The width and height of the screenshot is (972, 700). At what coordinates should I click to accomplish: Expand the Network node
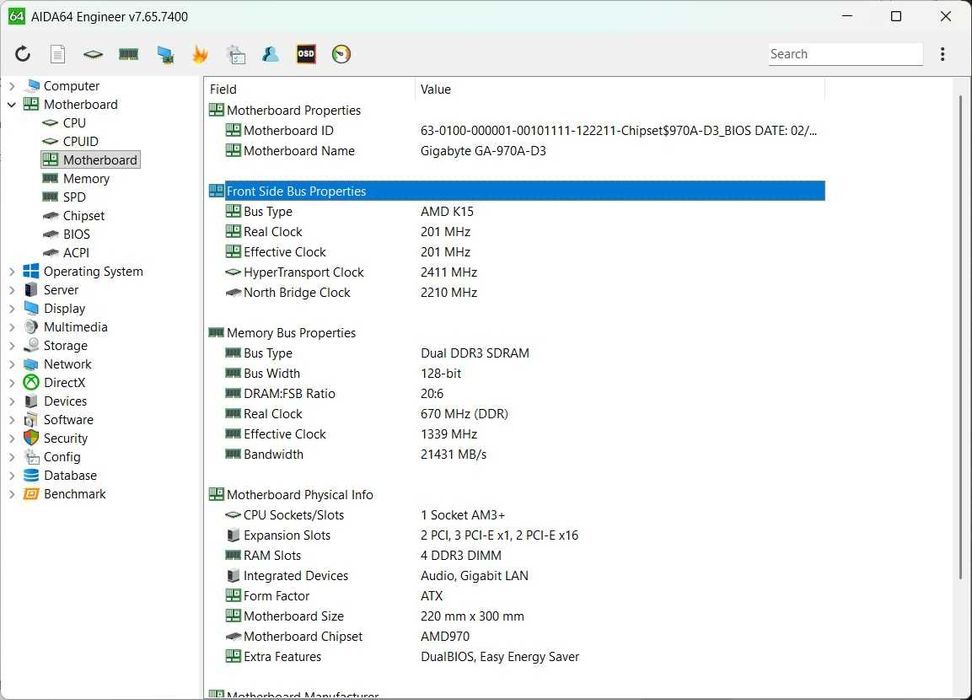(12, 365)
